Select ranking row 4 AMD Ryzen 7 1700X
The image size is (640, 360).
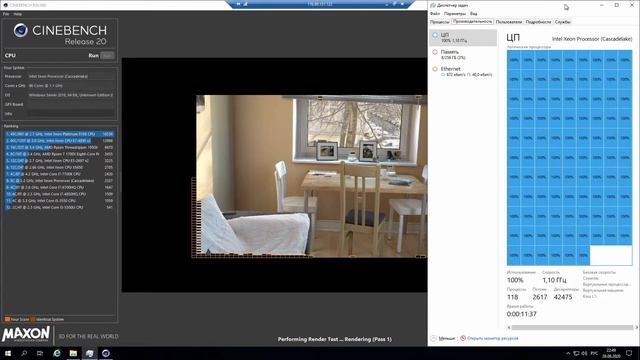(59, 154)
